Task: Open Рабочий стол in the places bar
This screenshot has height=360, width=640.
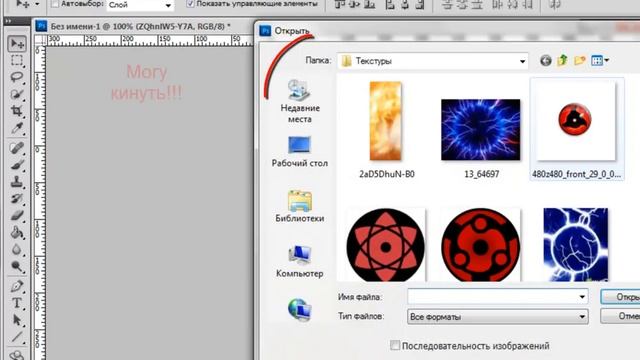Action: pos(300,151)
